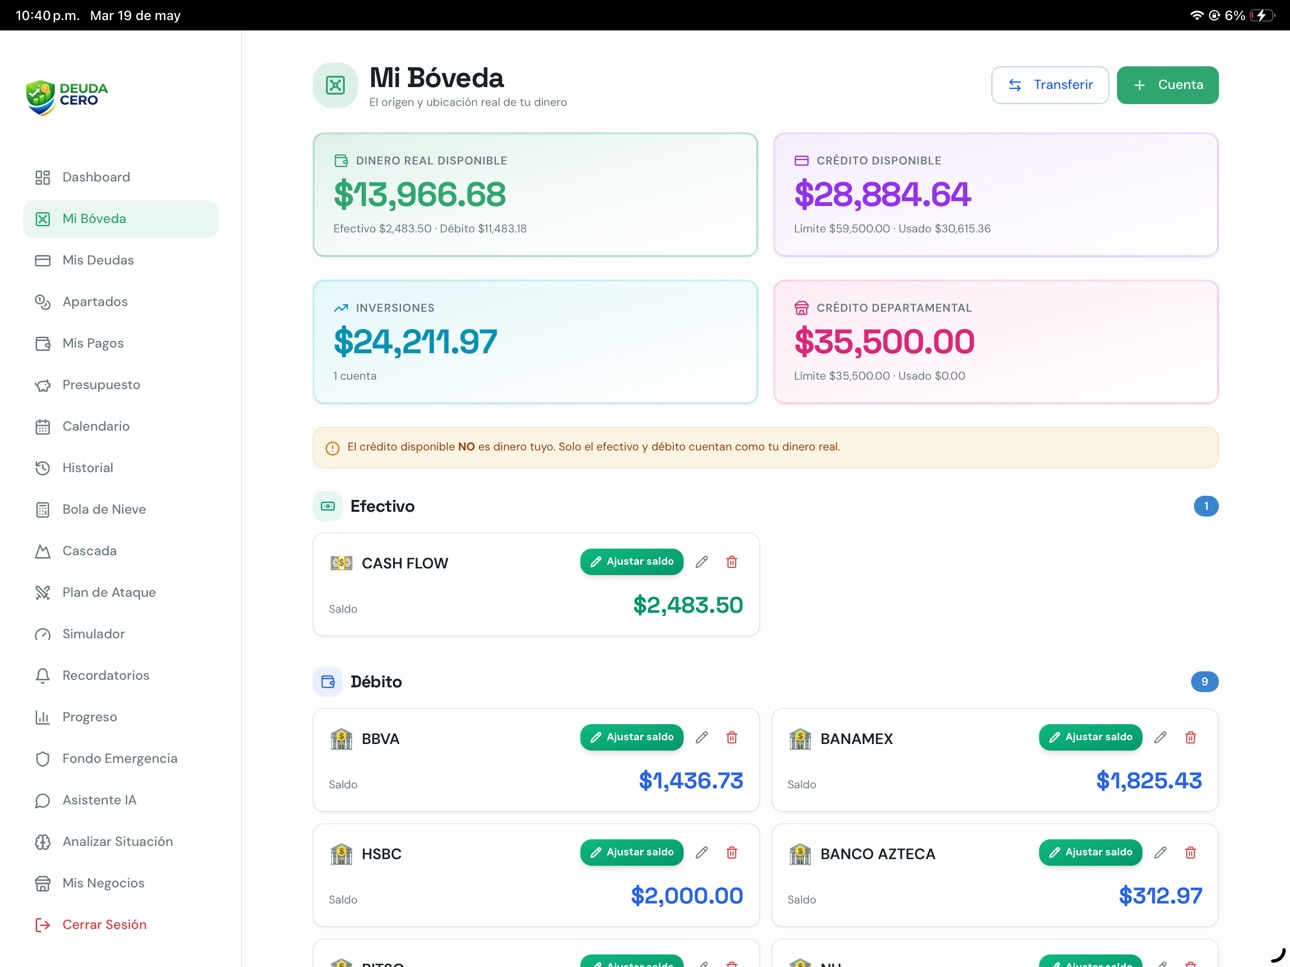Click the Mi Bóveda header vault icon
1290x967 pixels.
coord(336,85)
